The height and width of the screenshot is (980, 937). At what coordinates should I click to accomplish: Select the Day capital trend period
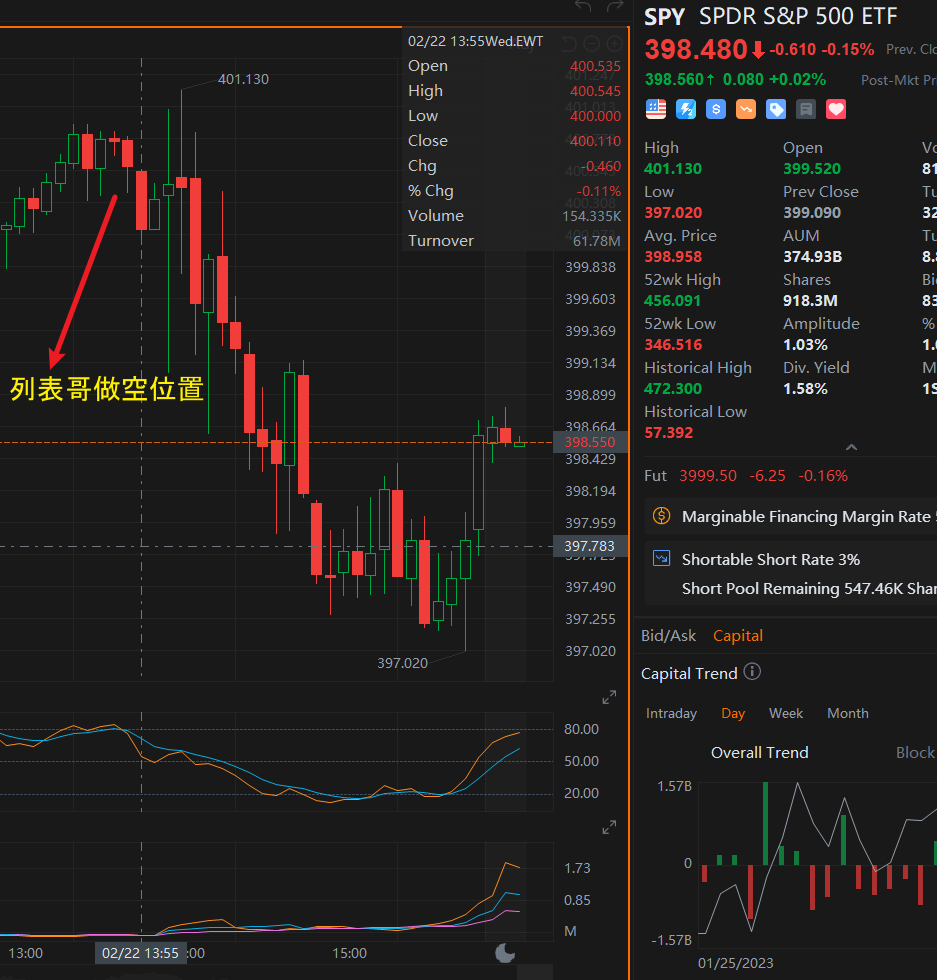733,713
